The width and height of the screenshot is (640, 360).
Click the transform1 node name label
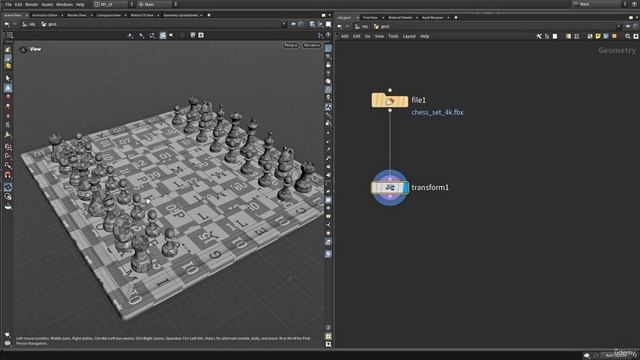pos(430,187)
